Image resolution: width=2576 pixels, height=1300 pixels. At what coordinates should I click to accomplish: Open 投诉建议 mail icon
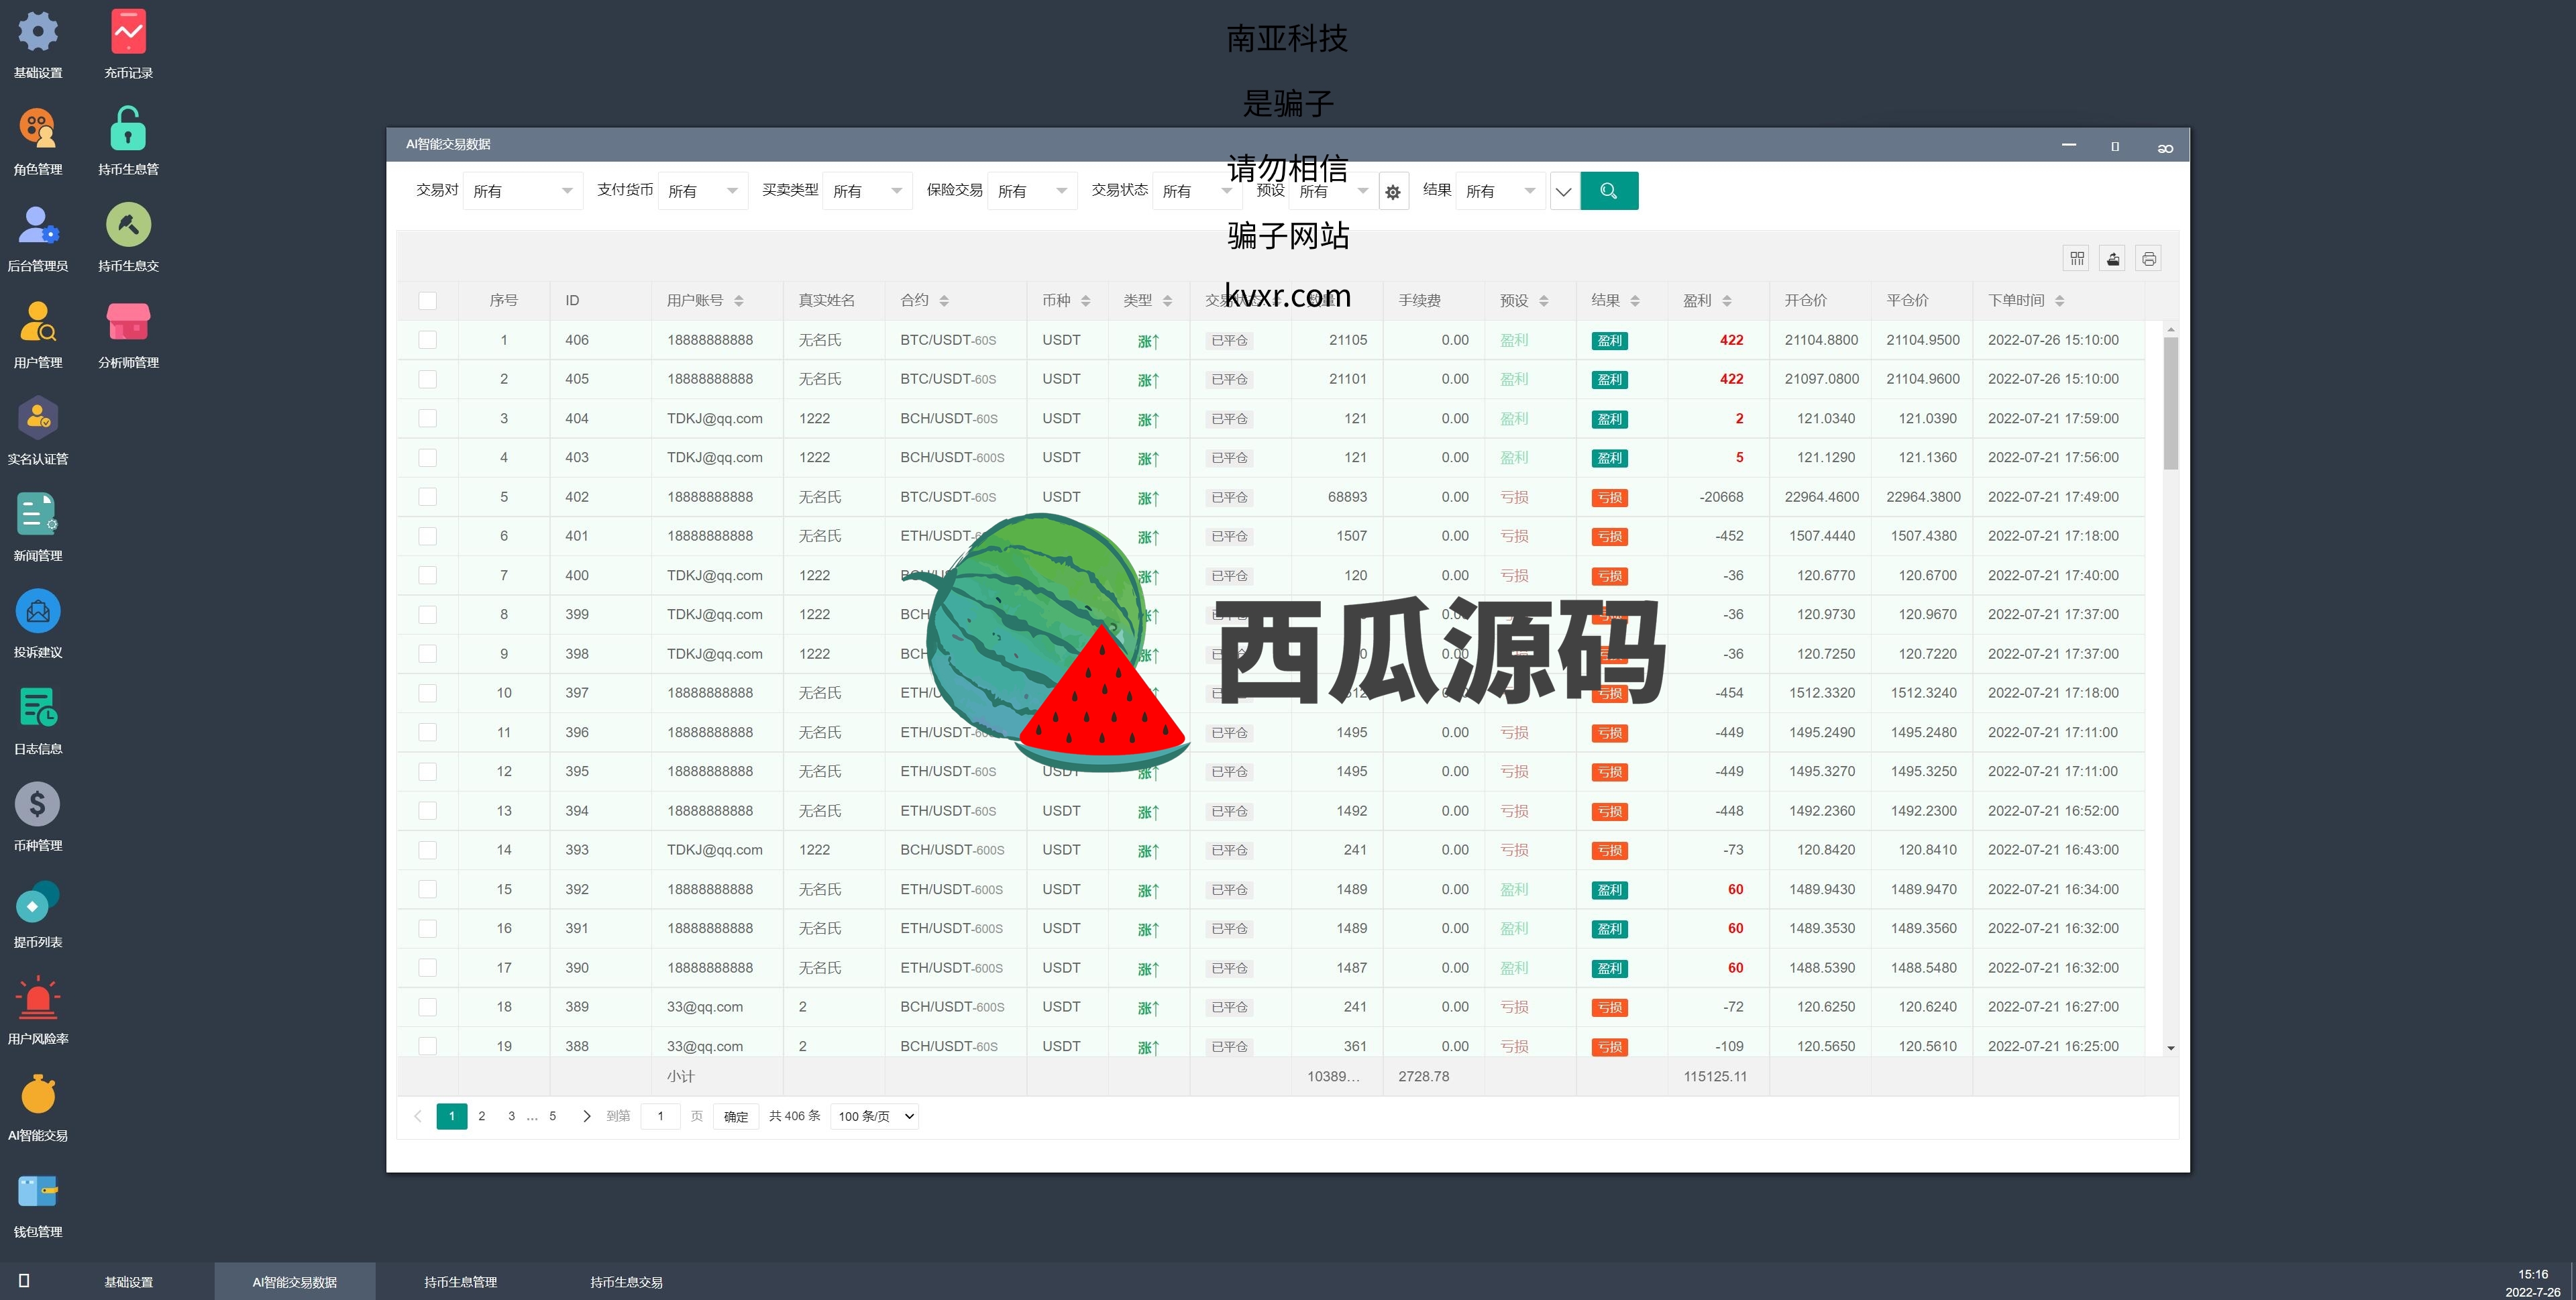click(38, 624)
